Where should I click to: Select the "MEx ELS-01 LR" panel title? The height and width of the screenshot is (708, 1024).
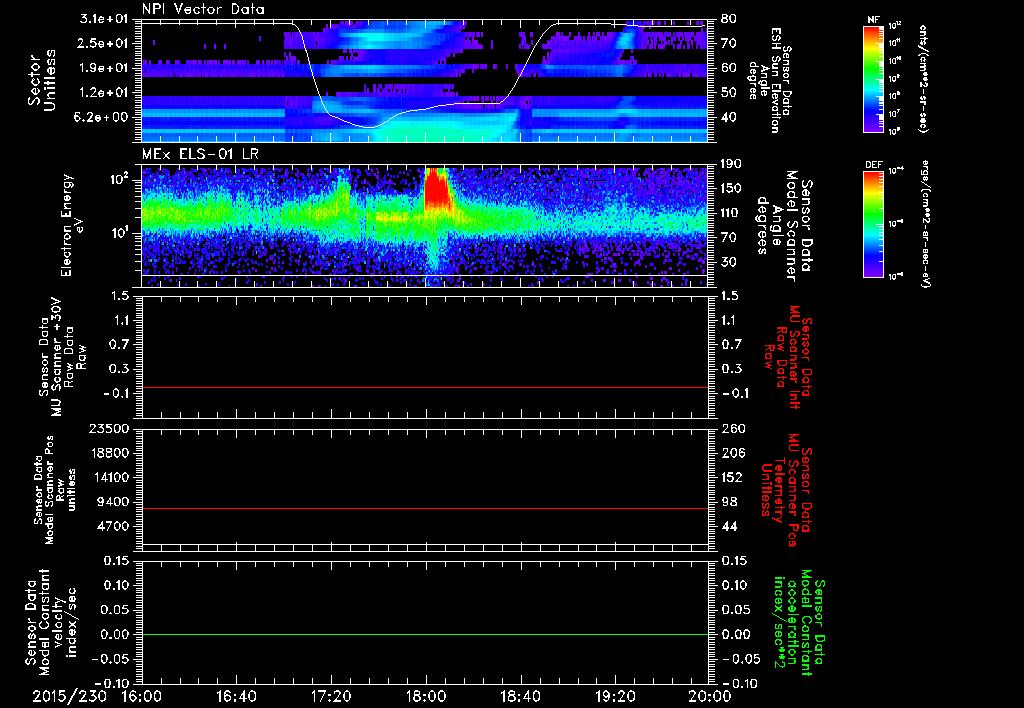[200, 155]
